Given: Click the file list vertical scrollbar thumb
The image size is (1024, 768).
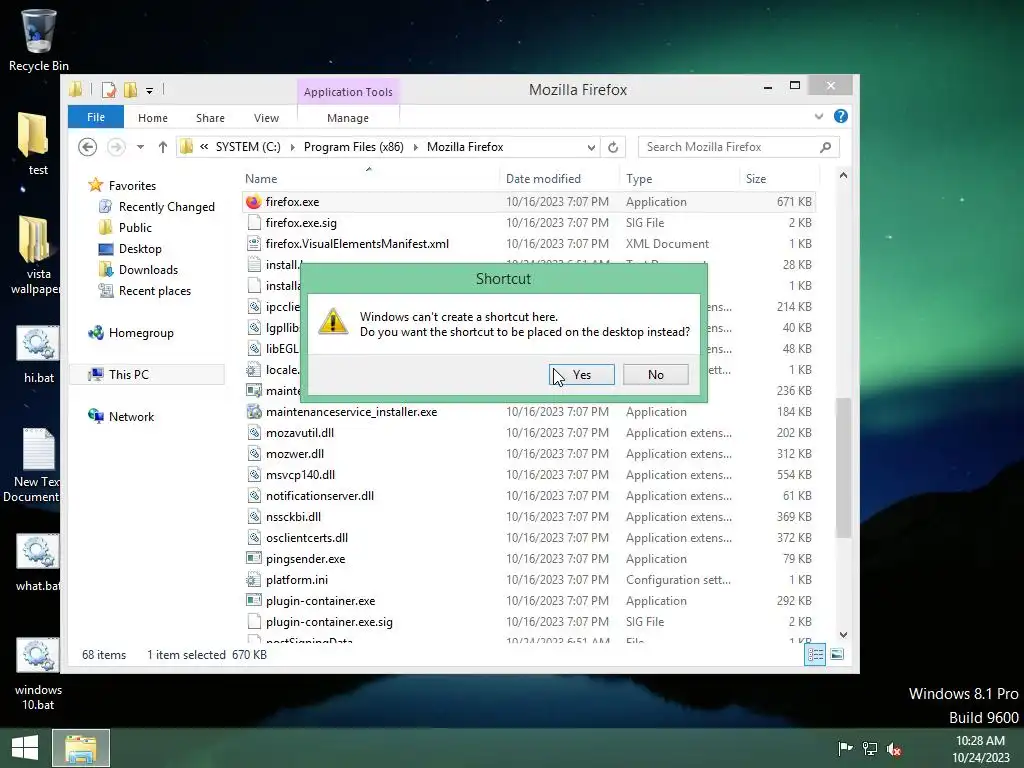Looking at the screenshot, I should pyautogui.click(x=843, y=468).
